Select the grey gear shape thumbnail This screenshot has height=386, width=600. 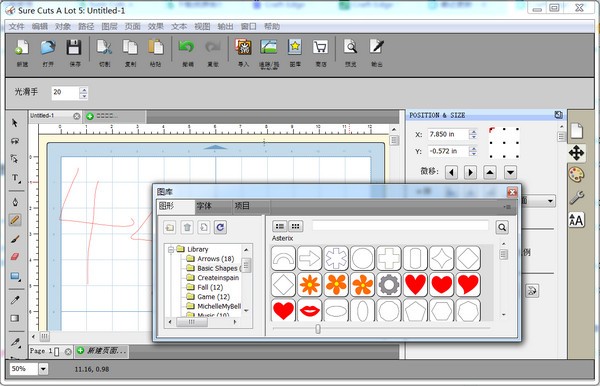click(389, 284)
